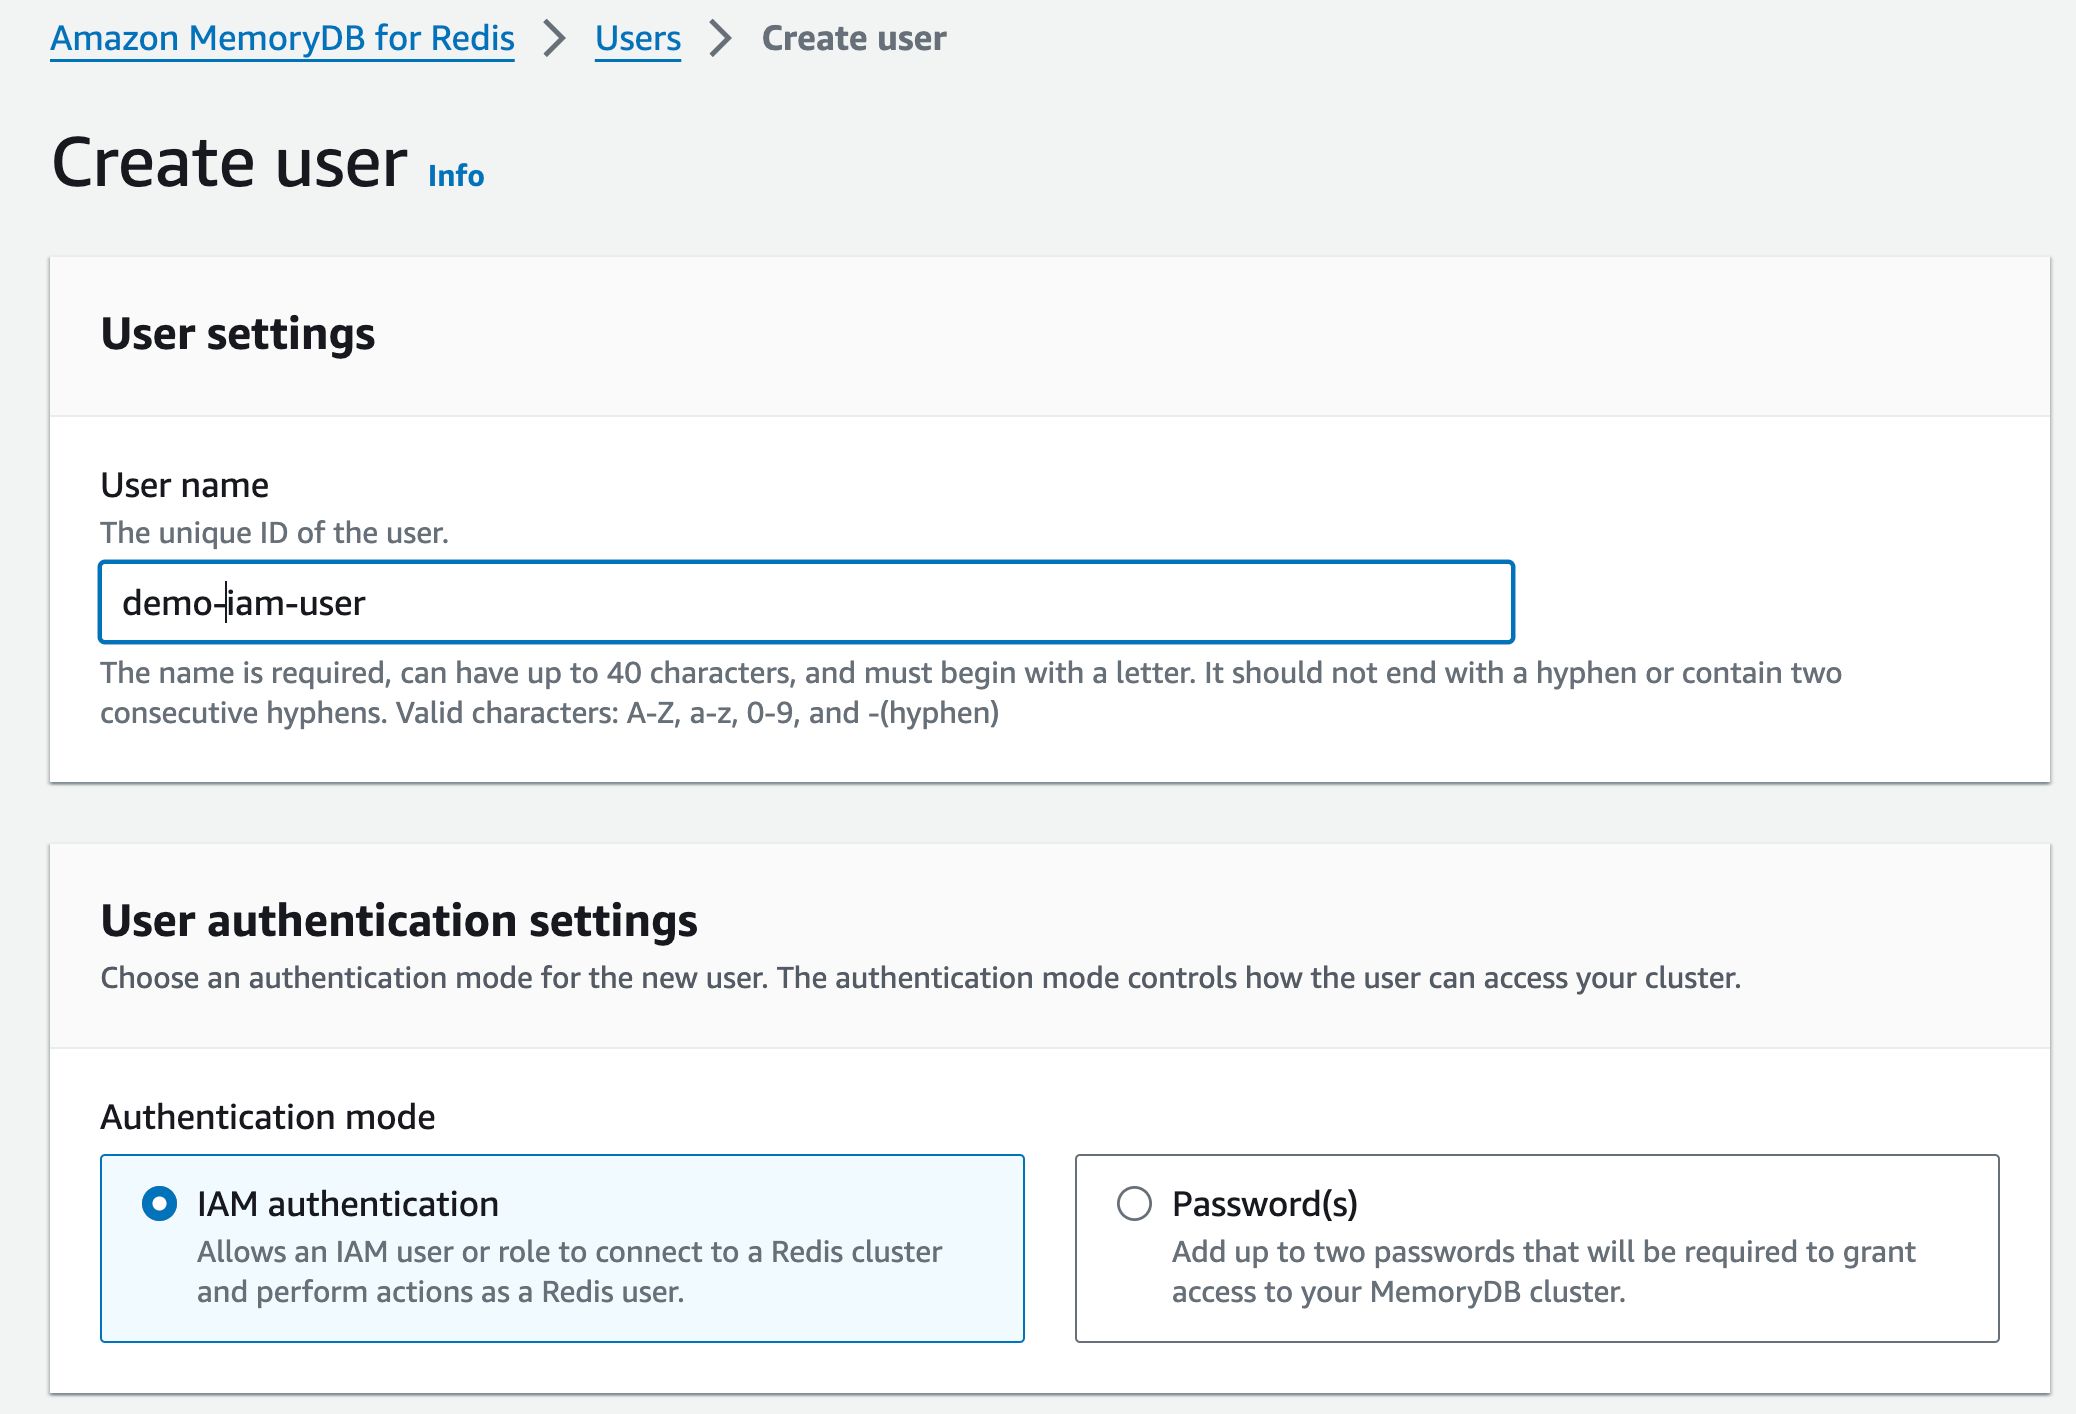Click 'Create user' breadcrumb text
2076x1414 pixels.
(x=854, y=38)
